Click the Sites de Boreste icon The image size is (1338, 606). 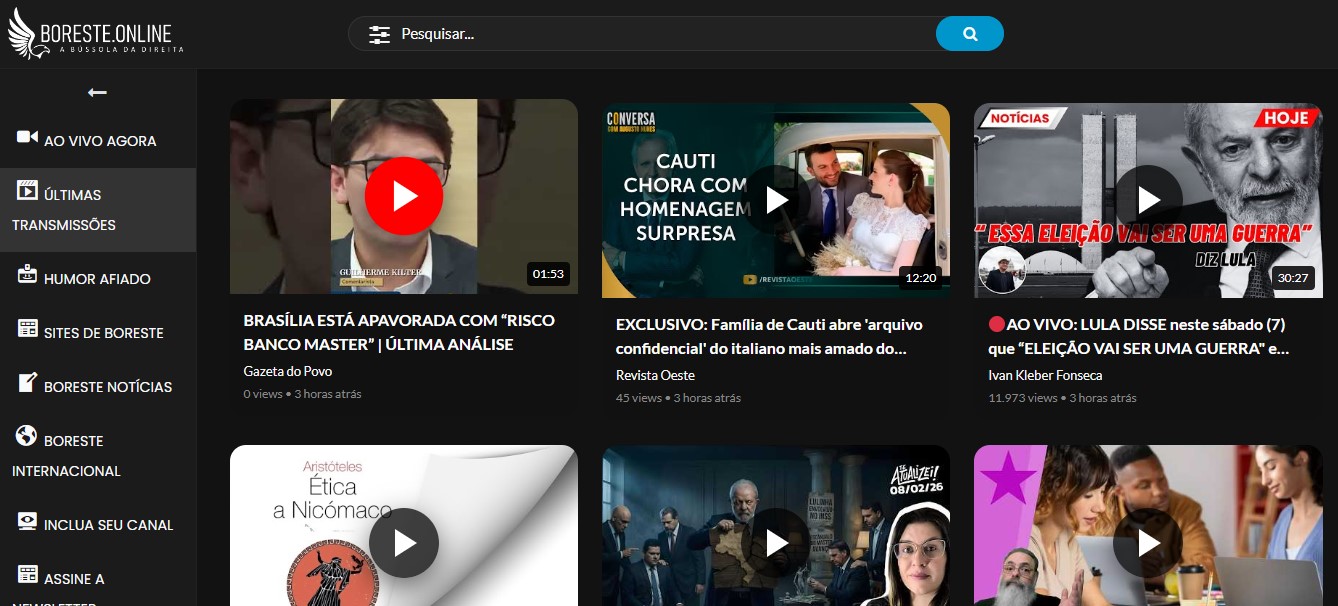(27, 329)
